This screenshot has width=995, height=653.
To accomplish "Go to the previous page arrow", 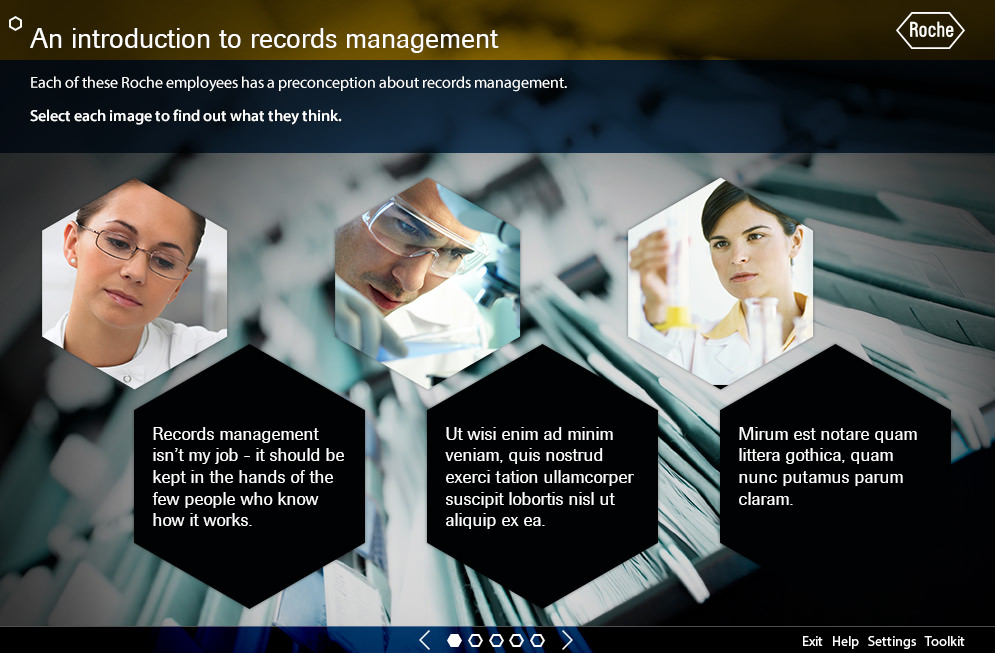I will (424, 640).
